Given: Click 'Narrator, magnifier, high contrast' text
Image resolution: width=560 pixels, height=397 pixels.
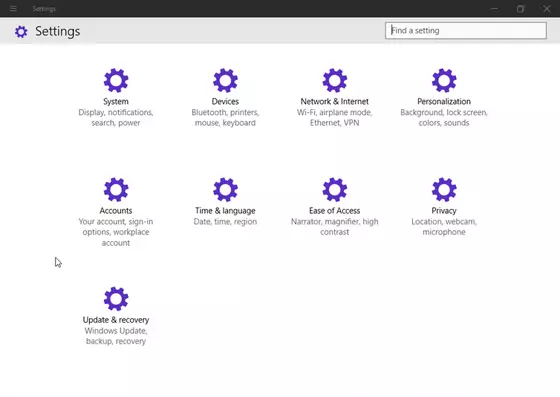Looking at the screenshot, I should coord(334,227).
